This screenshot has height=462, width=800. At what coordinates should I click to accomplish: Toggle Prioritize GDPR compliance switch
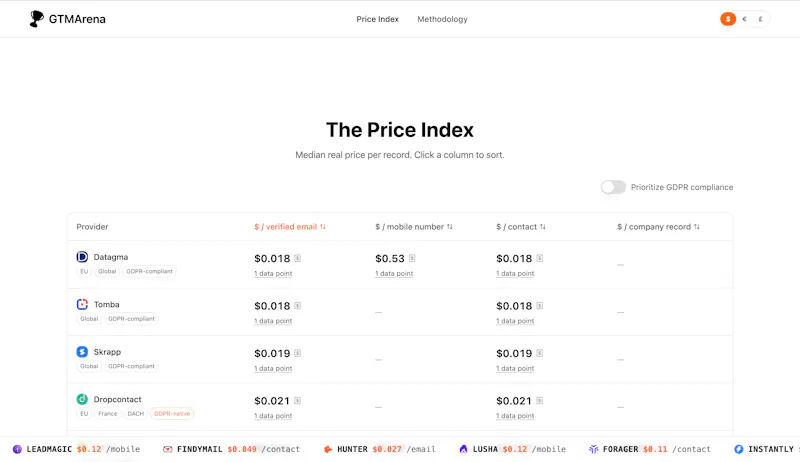613,187
